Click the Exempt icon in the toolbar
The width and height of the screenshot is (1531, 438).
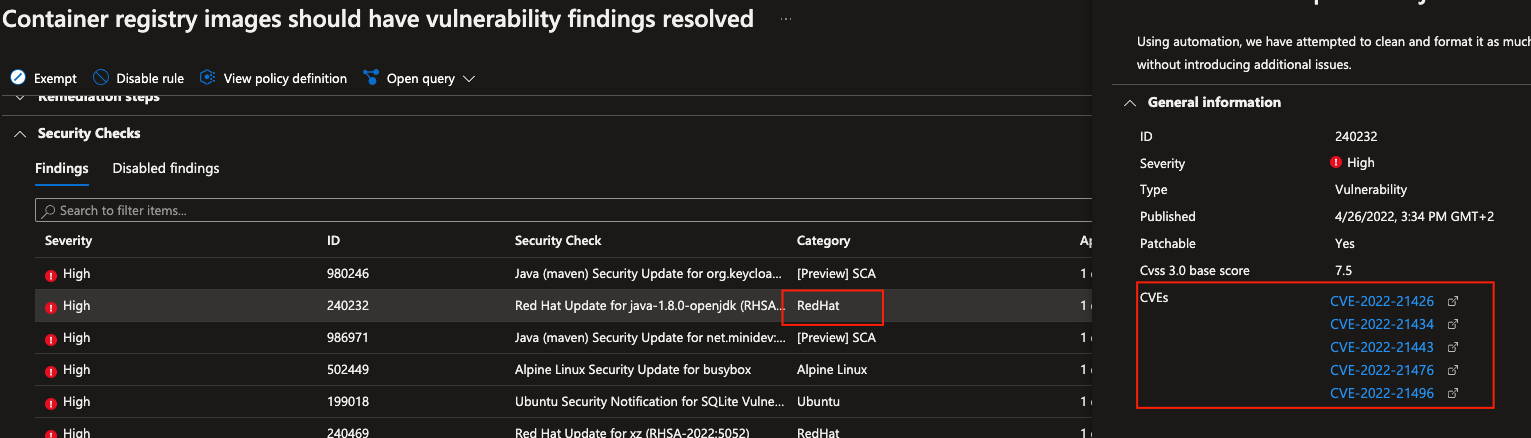click(17, 78)
